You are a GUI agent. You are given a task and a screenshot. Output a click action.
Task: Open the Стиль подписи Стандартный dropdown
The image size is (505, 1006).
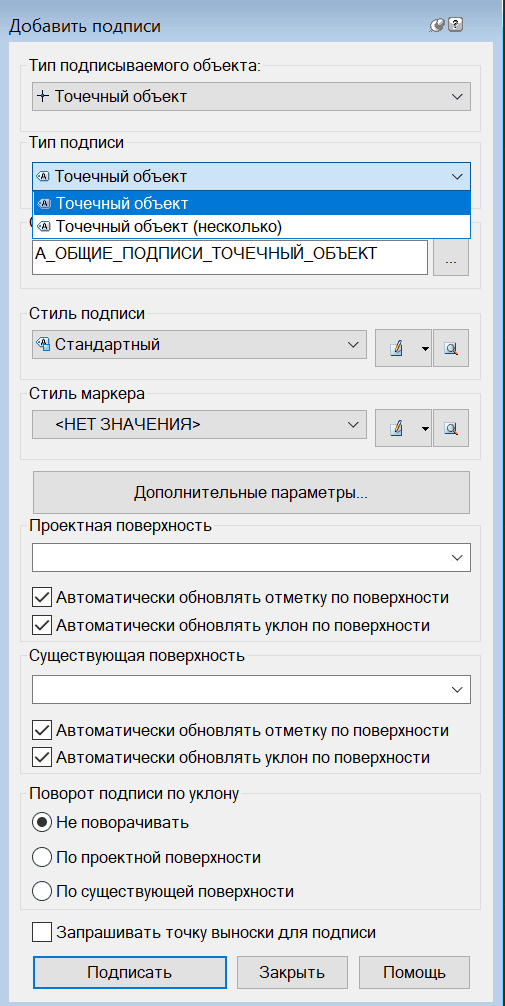pyautogui.click(x=200, y=345)
